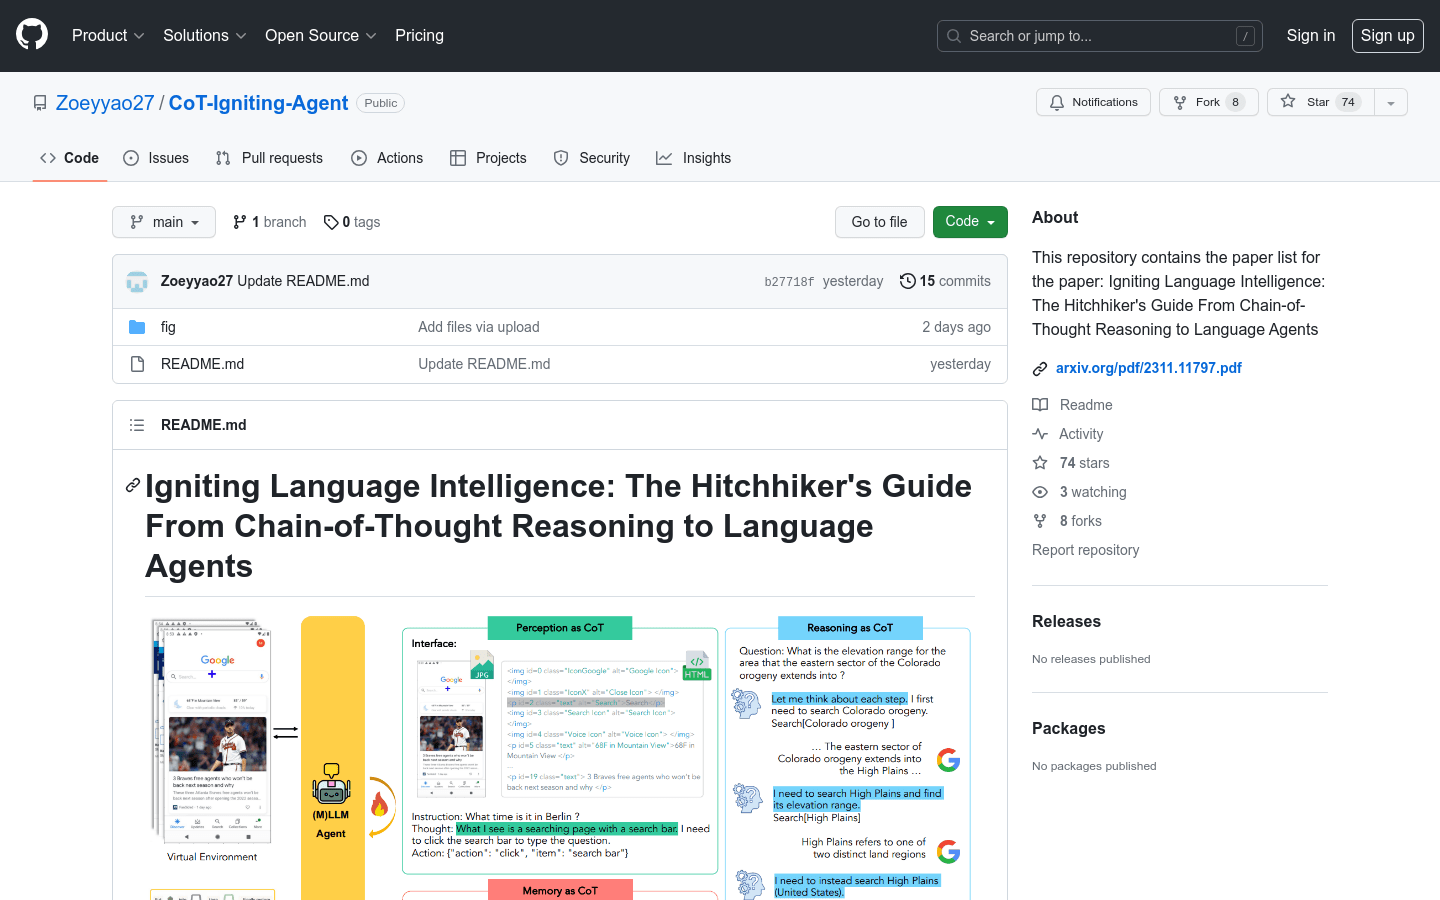Star this repository
The height and width of the screenshot is (900, 1440).
click(x=1320, y=102)
